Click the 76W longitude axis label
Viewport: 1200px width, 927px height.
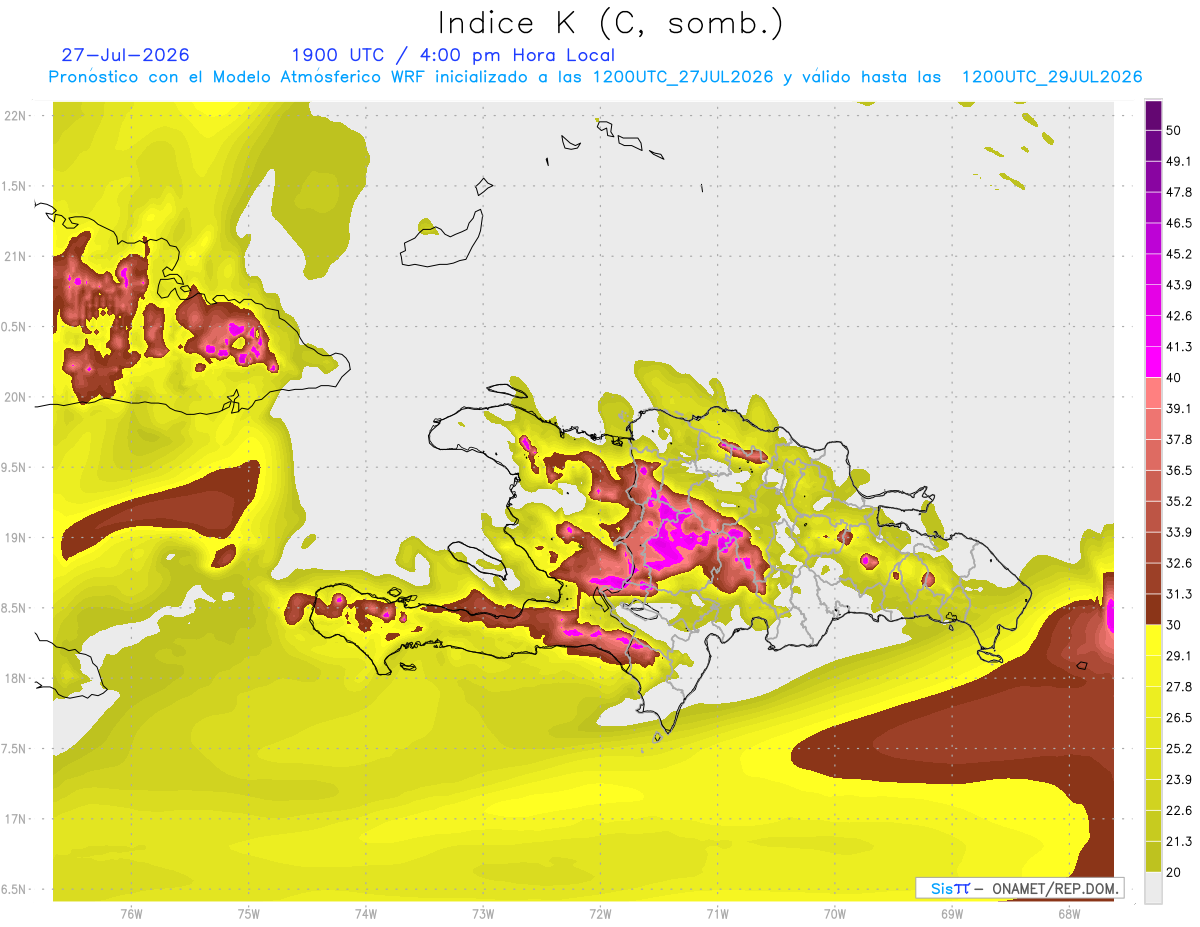point(131,913)
